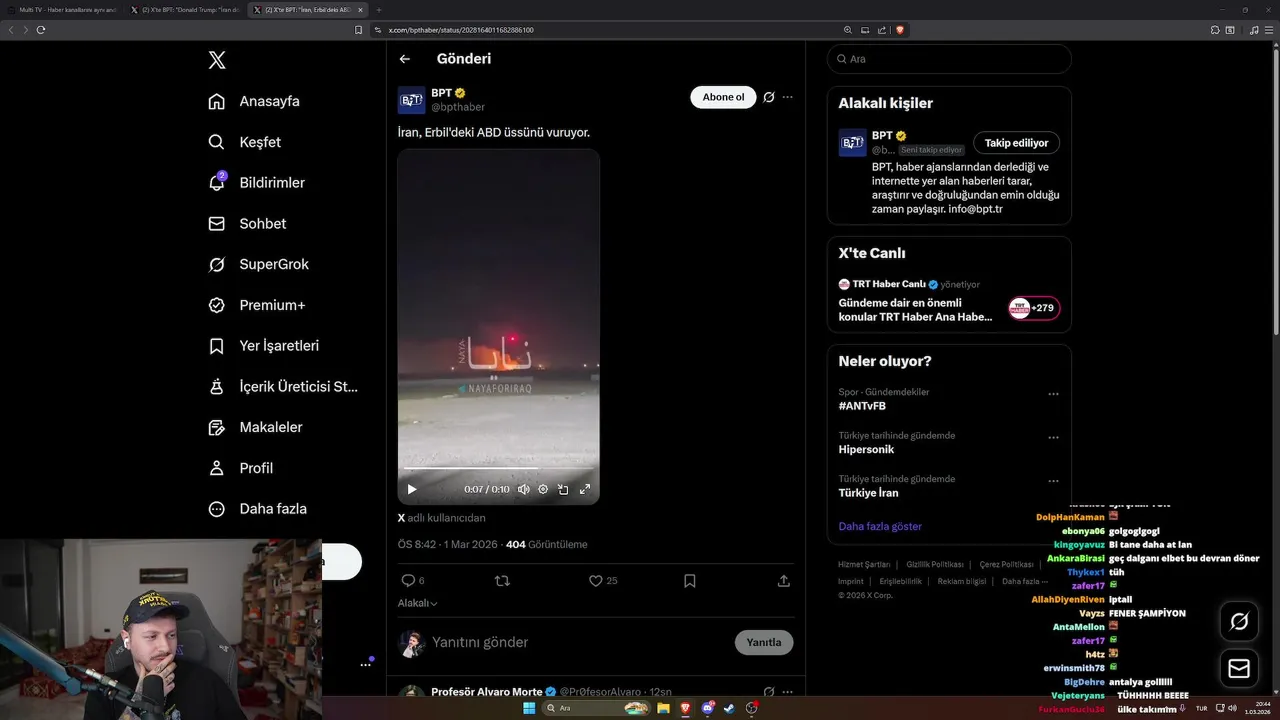Image resolution: width=1280 pixels, height=720 pixels.
Task: Open @bpthaber handle link
Action: (x=458, y=107)
